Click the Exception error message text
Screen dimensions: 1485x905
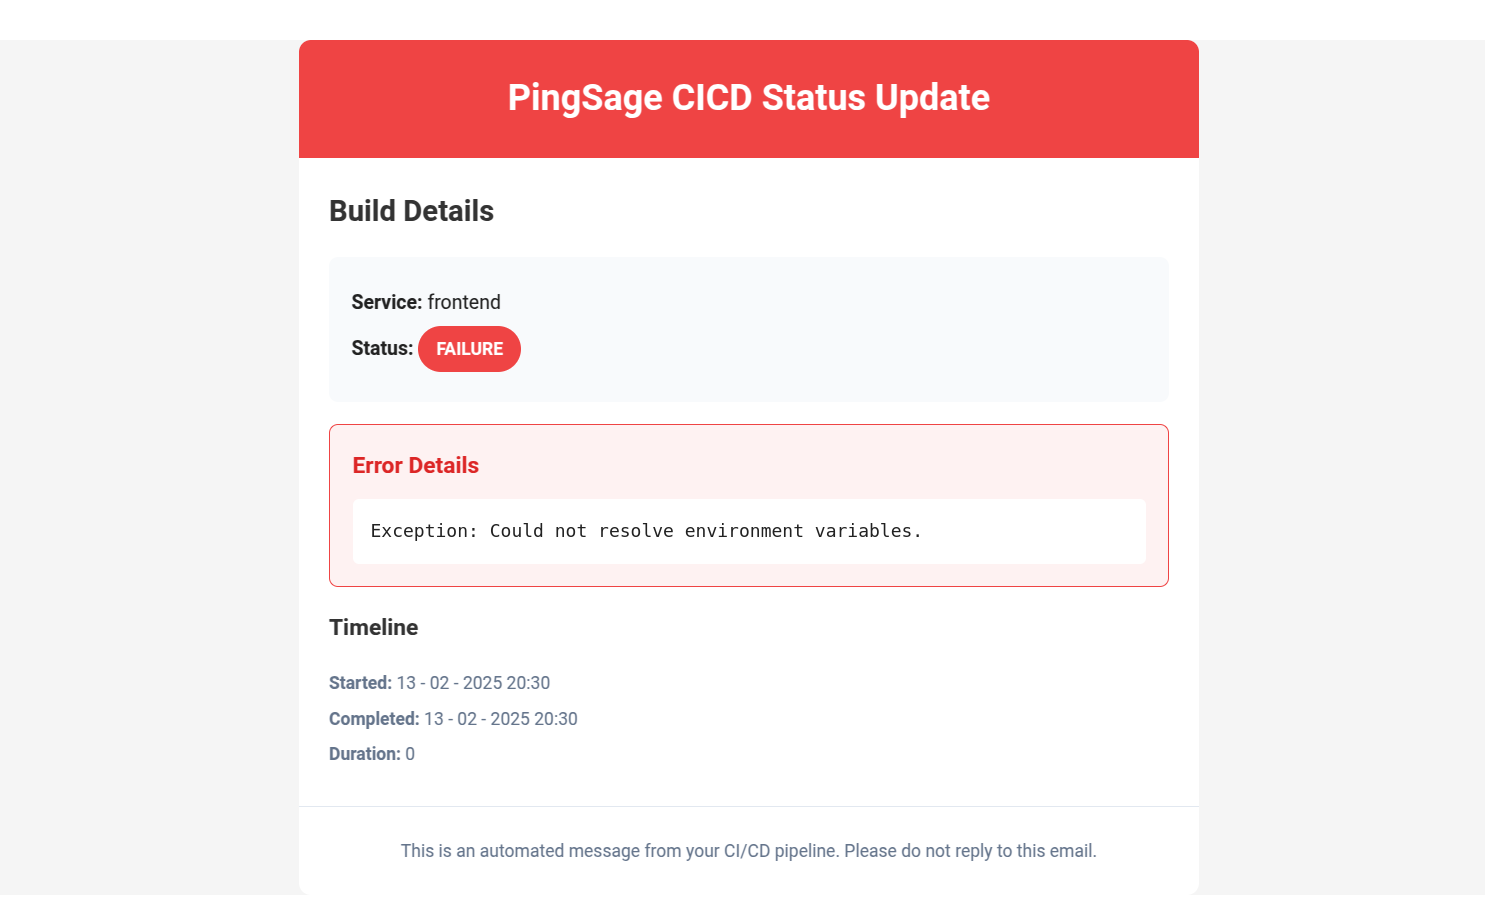click(645, 531)
